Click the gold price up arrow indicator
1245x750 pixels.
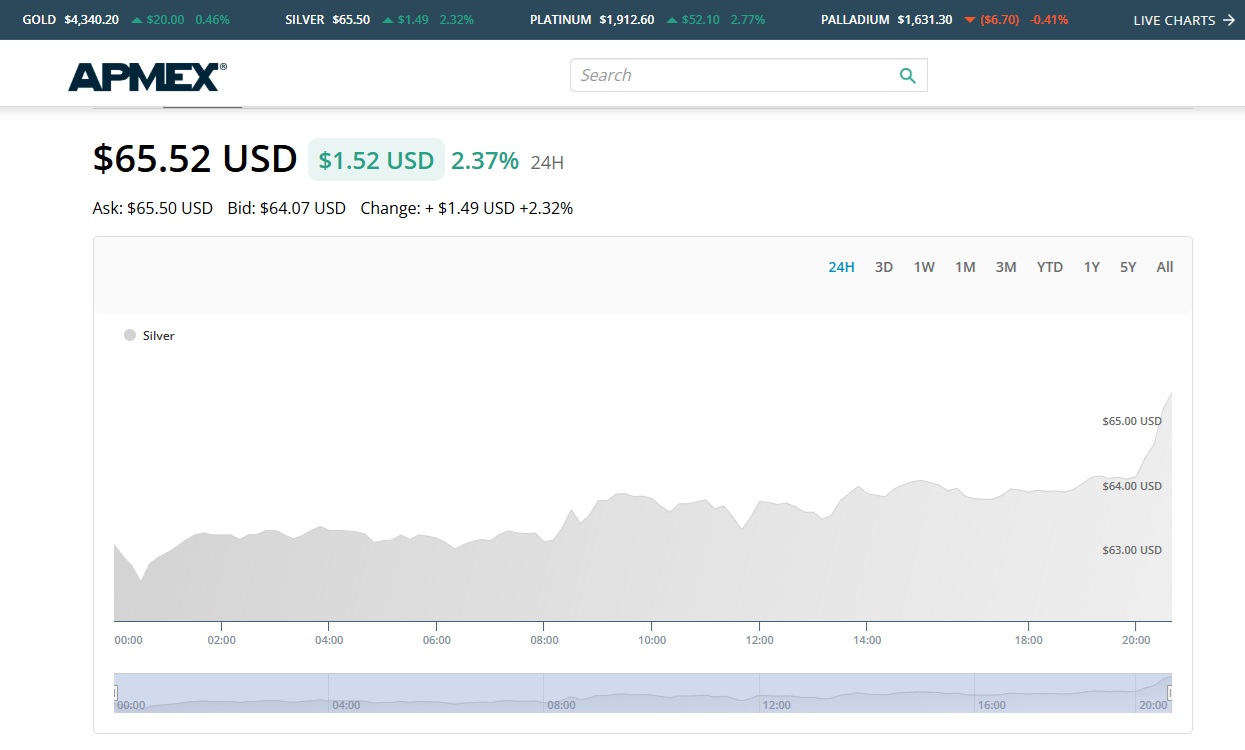[x=136, y=20]
